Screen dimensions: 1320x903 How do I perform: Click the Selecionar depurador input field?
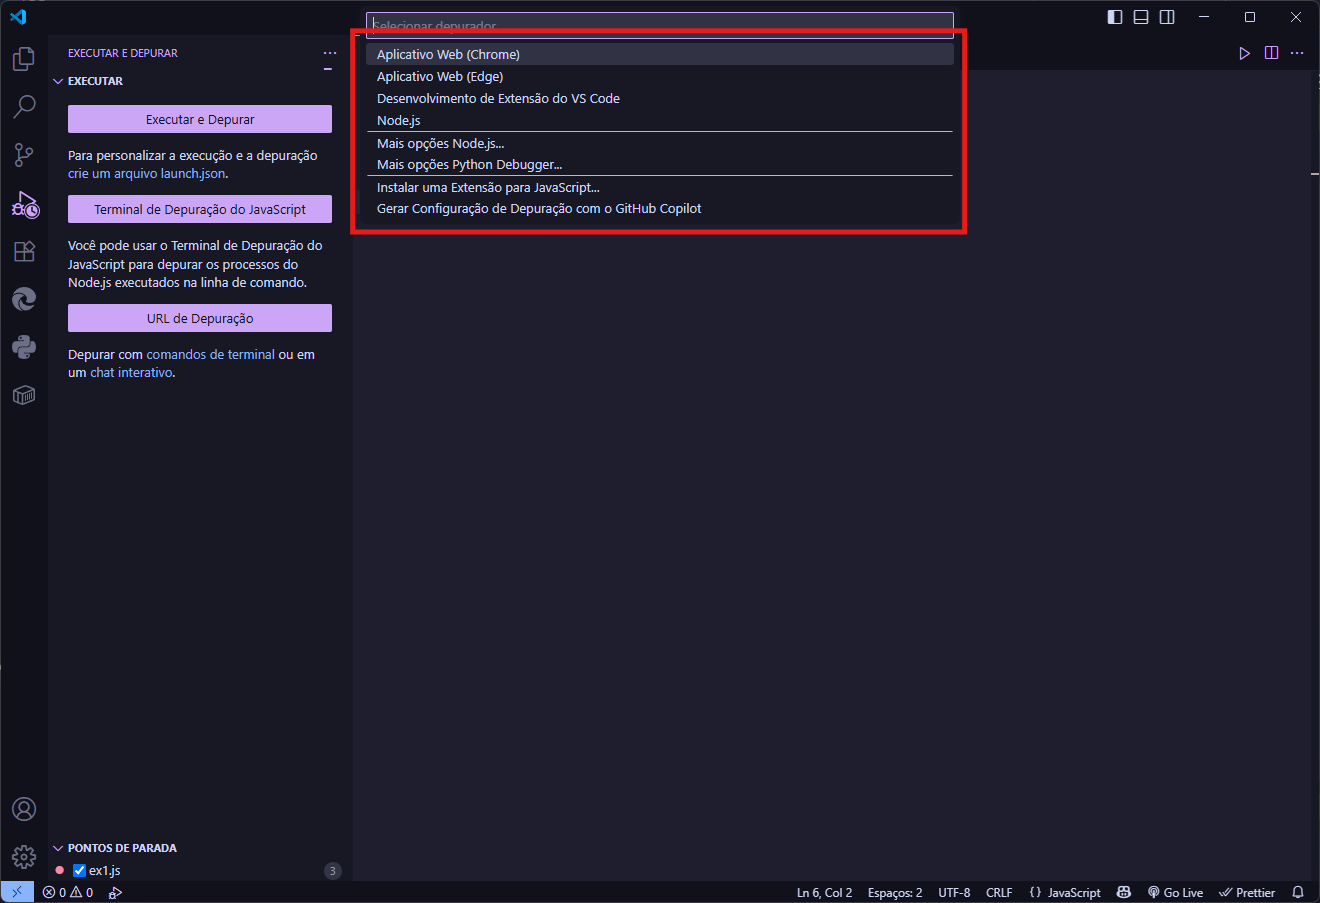click(660, 25)
